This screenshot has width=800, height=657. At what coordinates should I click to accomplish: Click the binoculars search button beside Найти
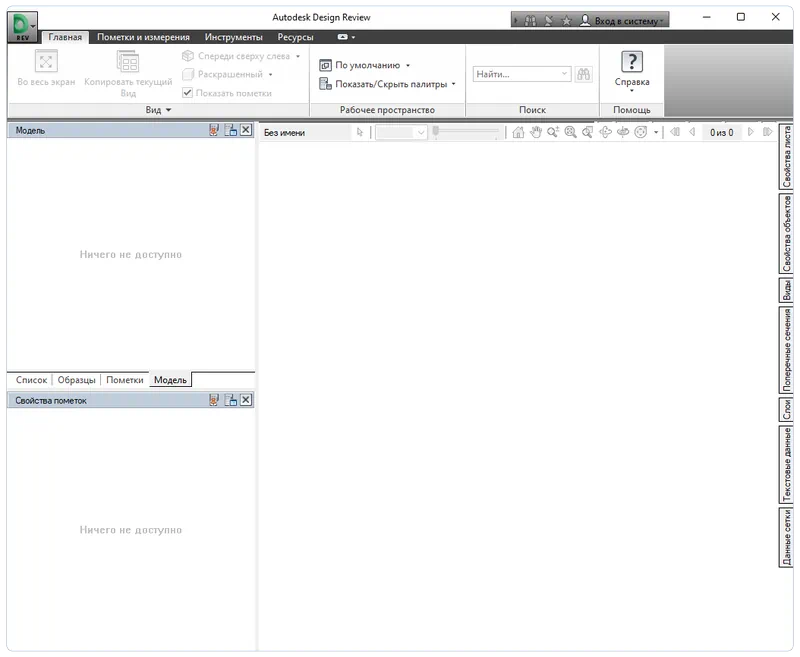point(583,74)
